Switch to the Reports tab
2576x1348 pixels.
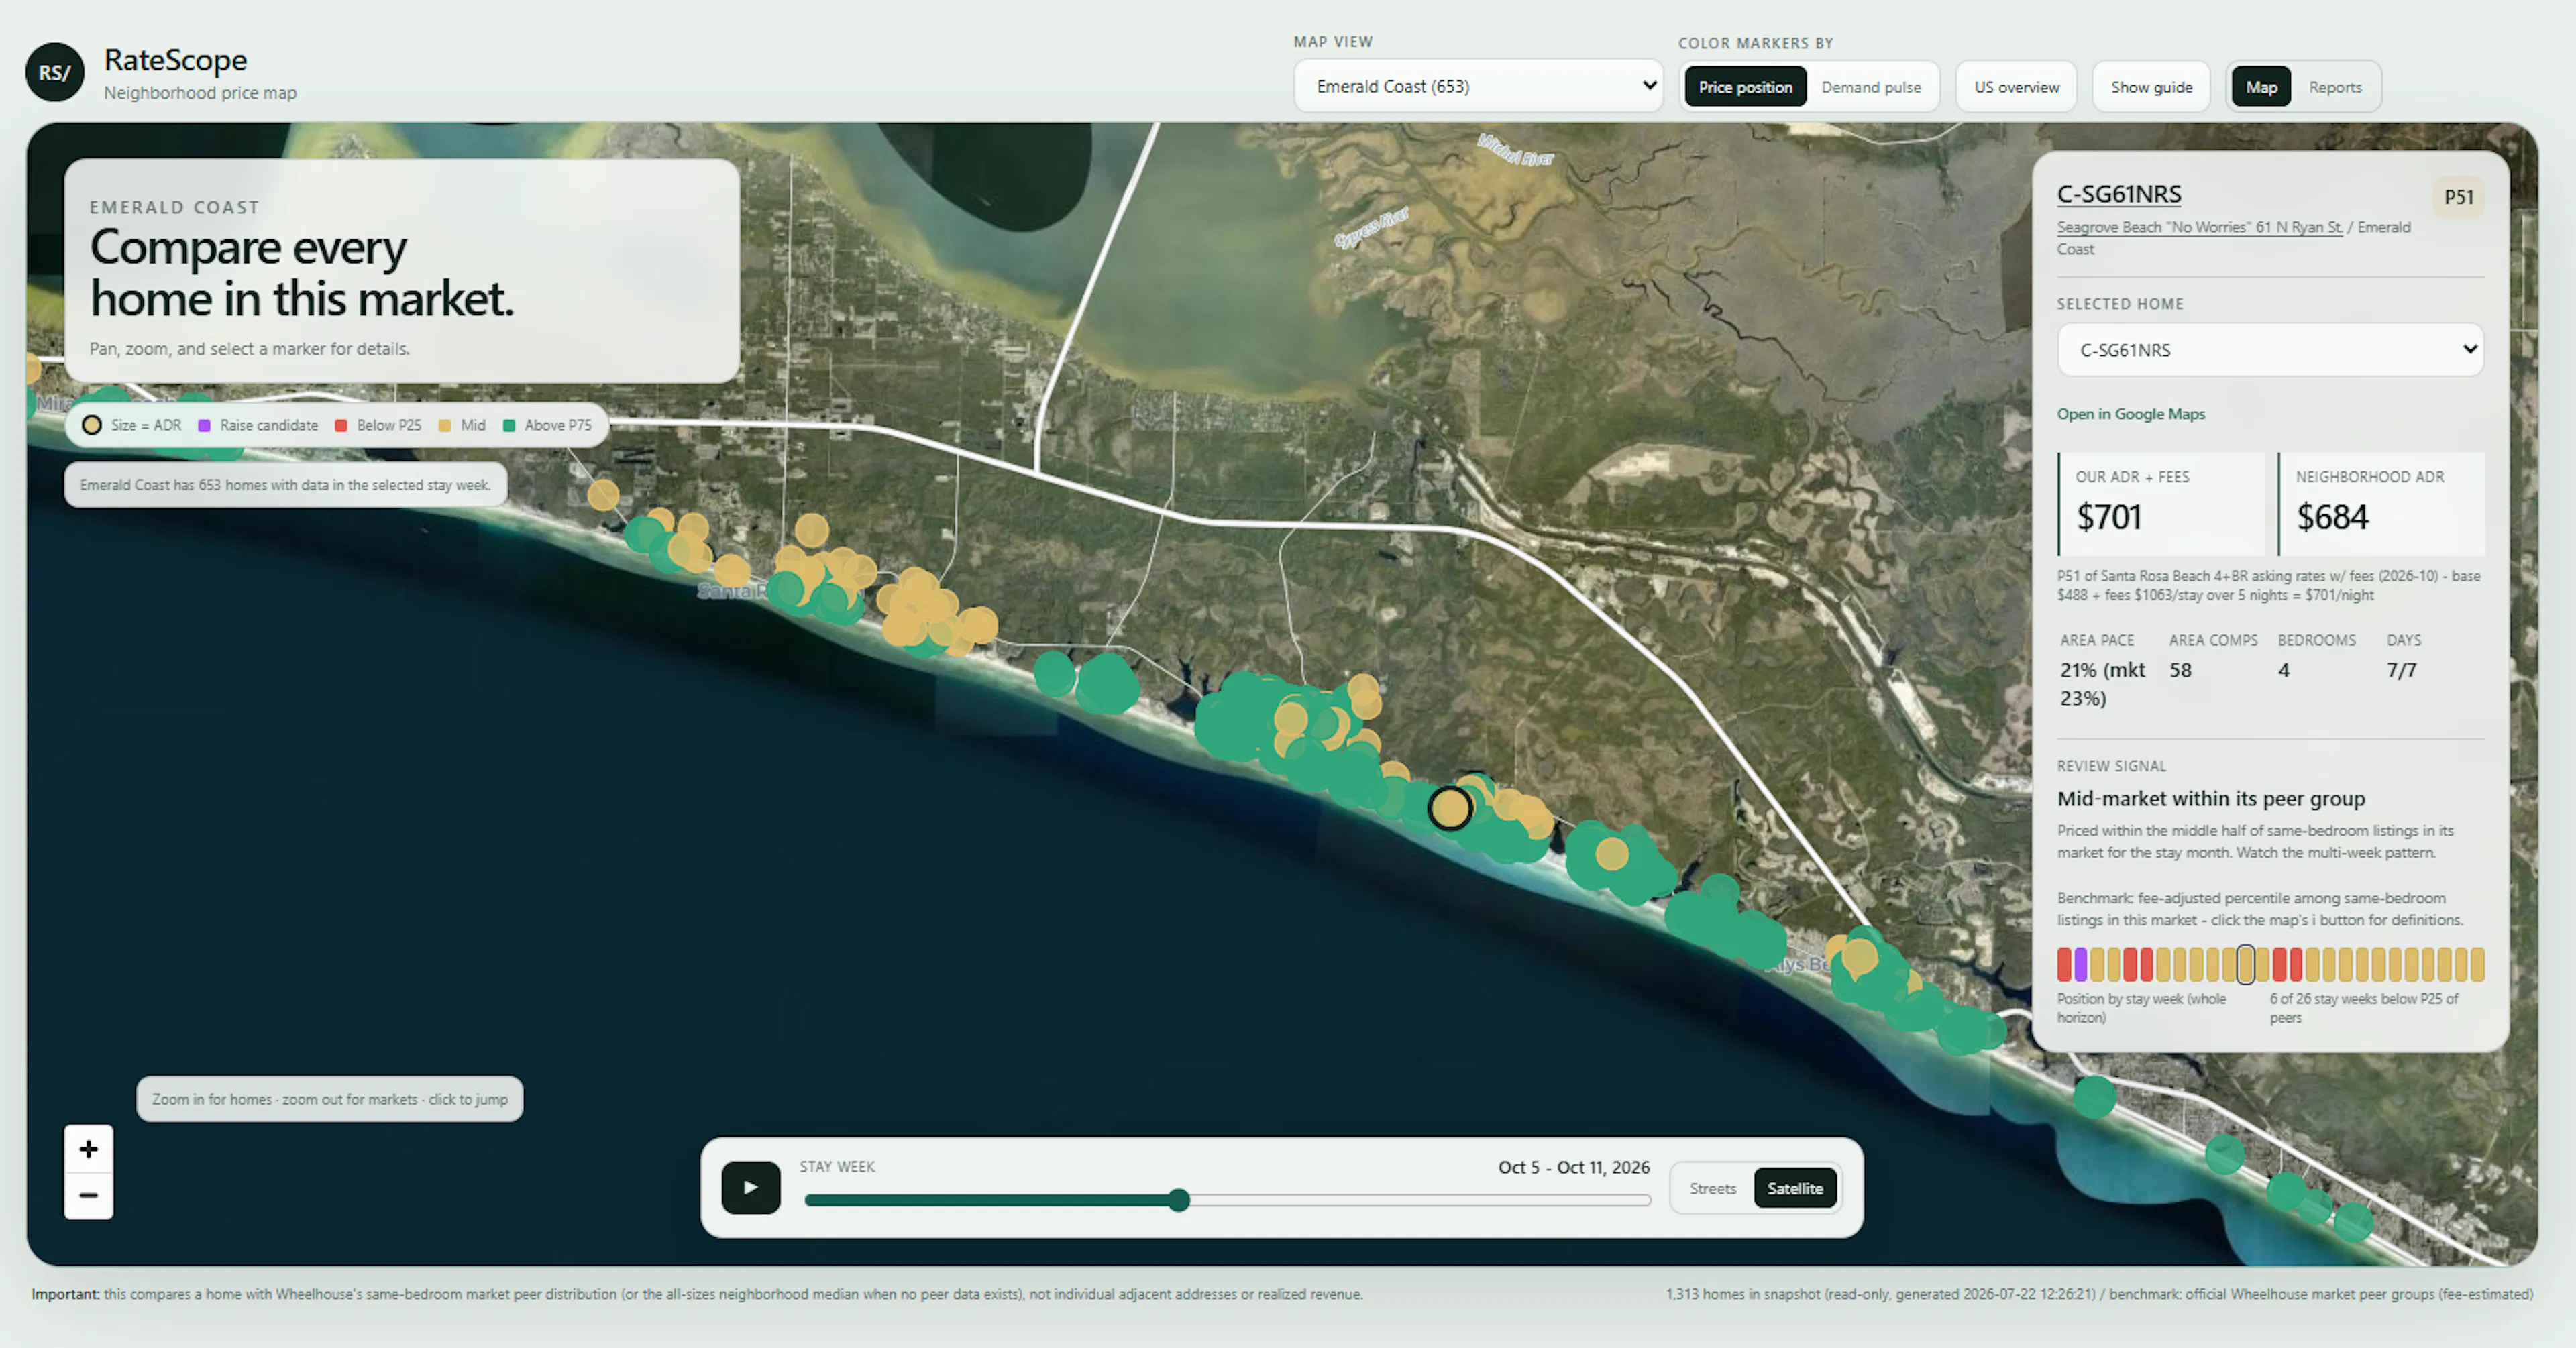(x=2335, y=87)
